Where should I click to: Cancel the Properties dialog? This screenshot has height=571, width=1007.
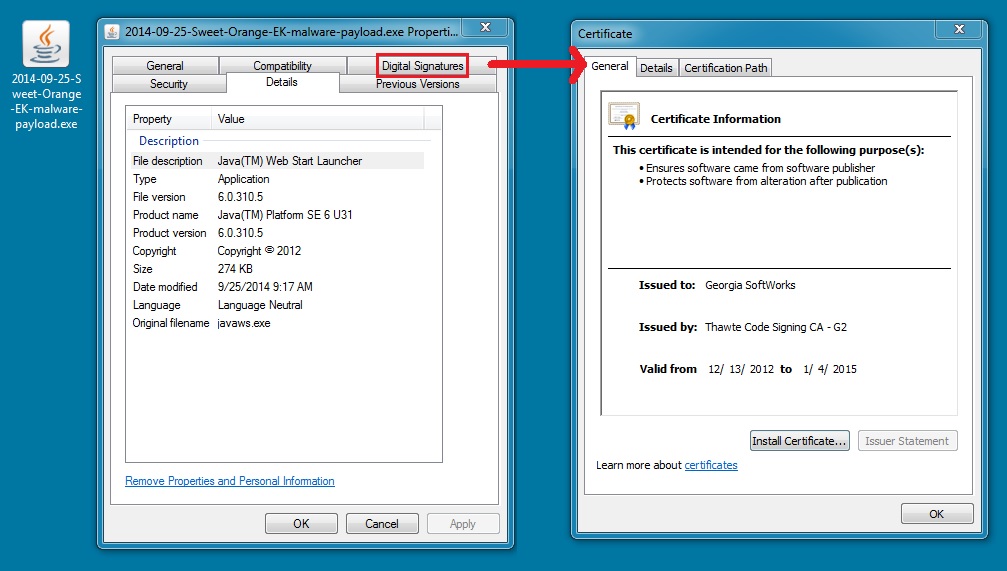381,523
